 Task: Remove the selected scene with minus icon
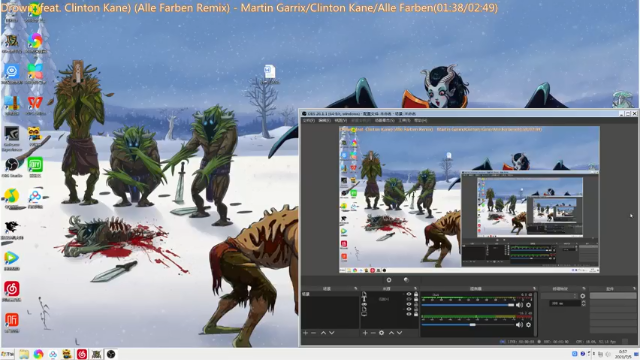(313, 333)
